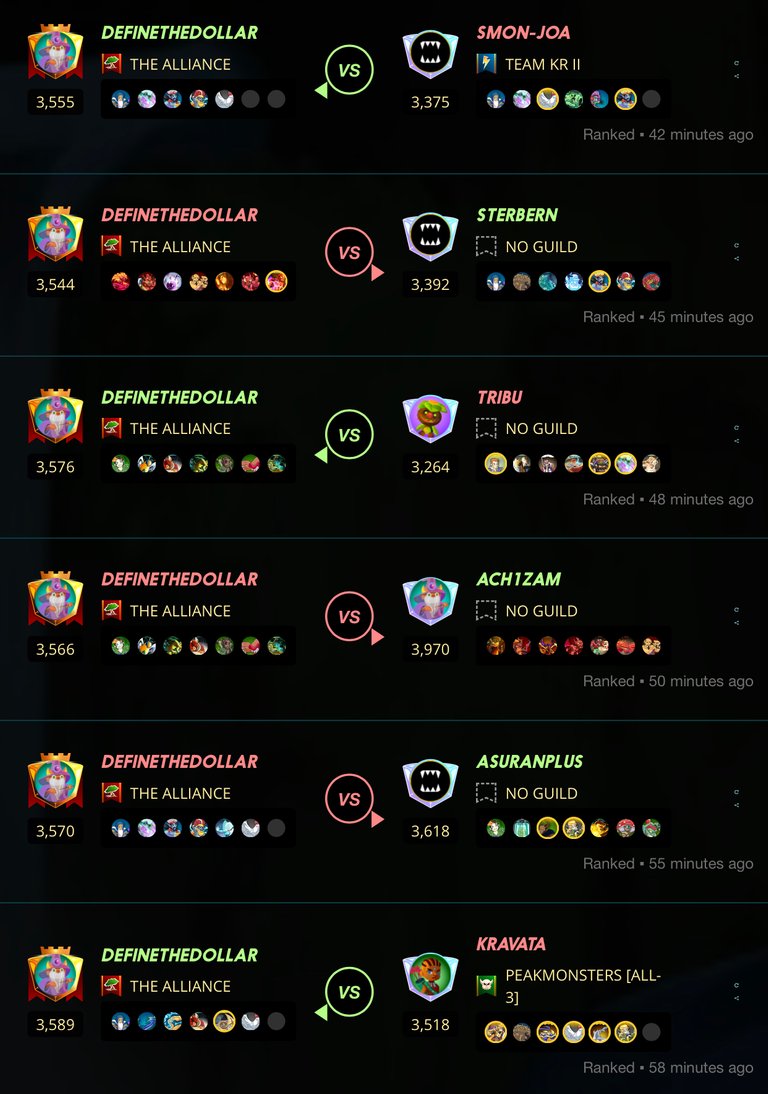Click the replay icon on SMON-JOA battle
Viewport: 768px width, 1094px height.
737,63
